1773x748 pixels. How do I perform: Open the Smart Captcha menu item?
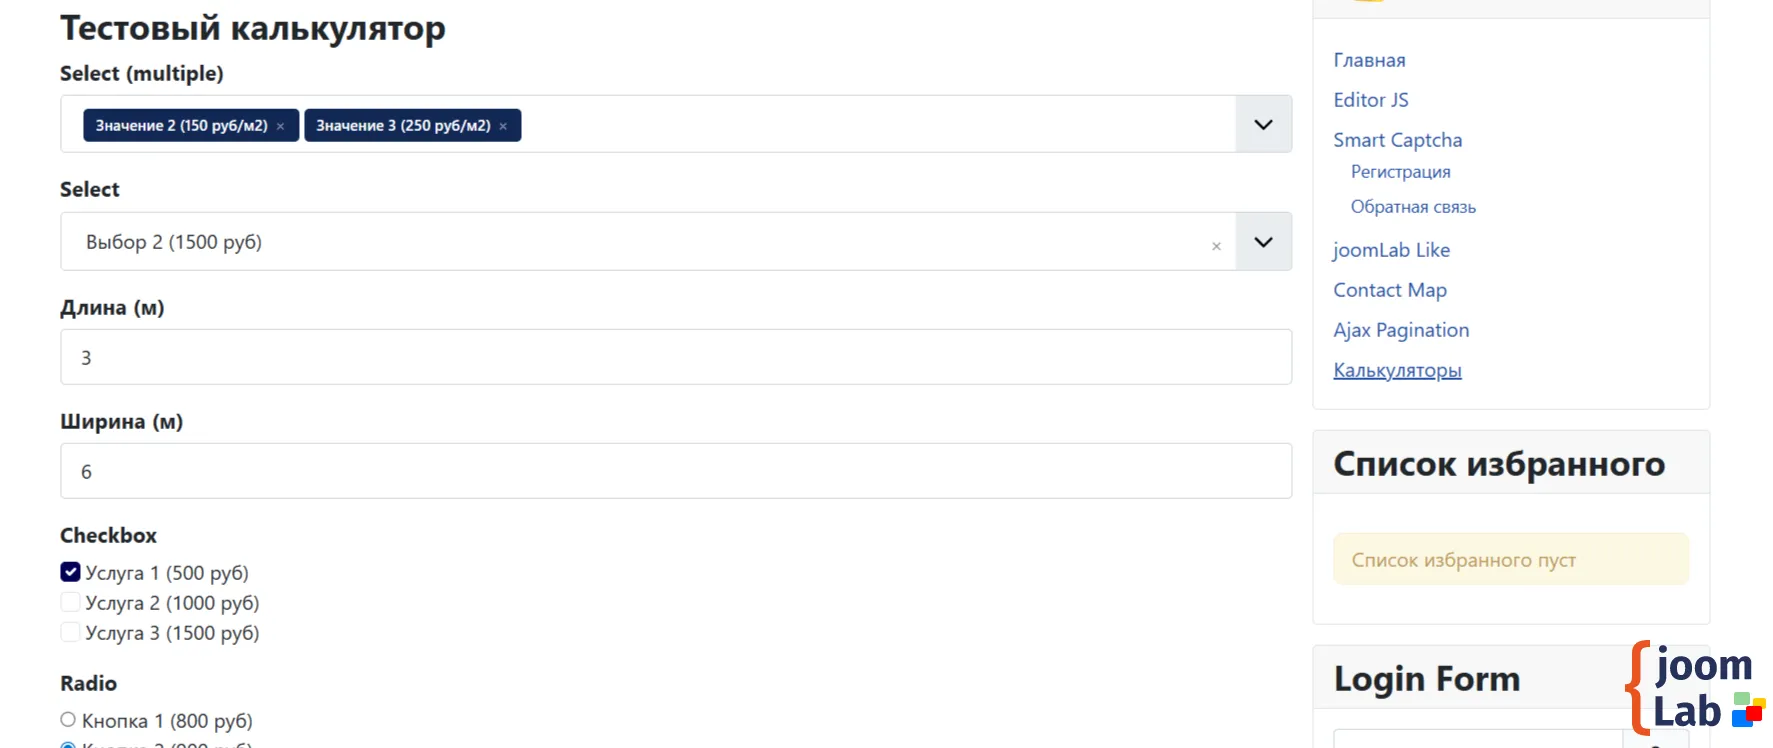click(x=1397, y=140)
